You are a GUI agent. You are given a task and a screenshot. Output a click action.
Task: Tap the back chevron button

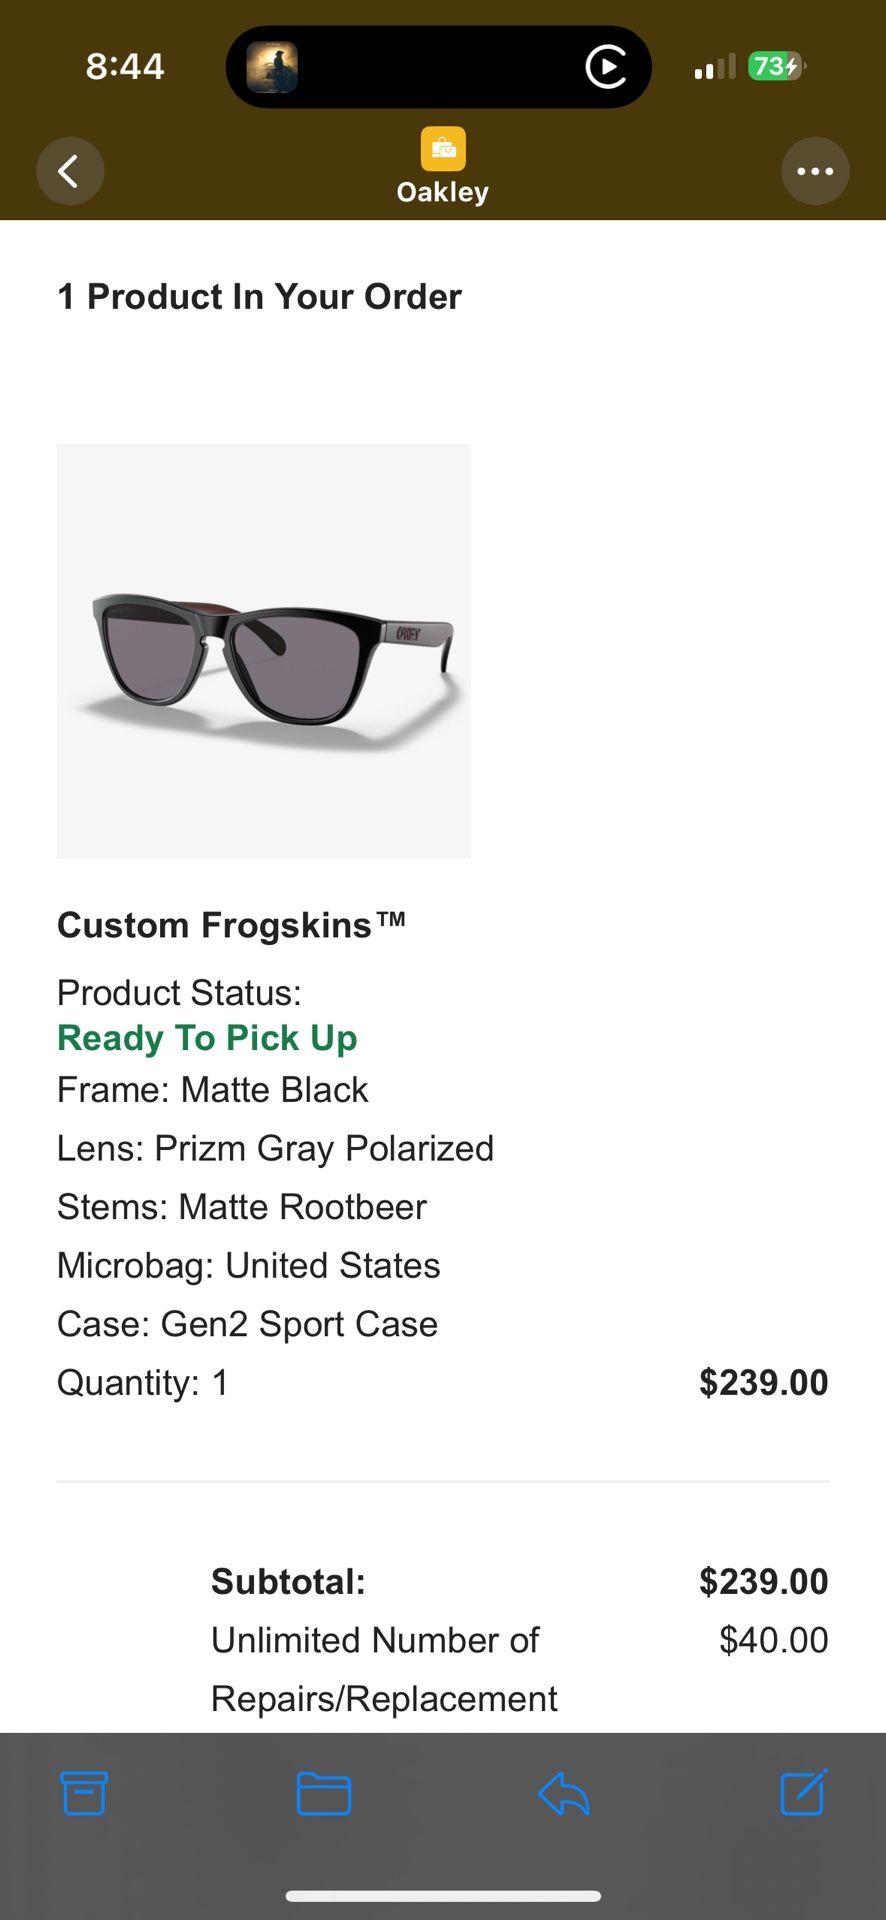pos(70,171)
